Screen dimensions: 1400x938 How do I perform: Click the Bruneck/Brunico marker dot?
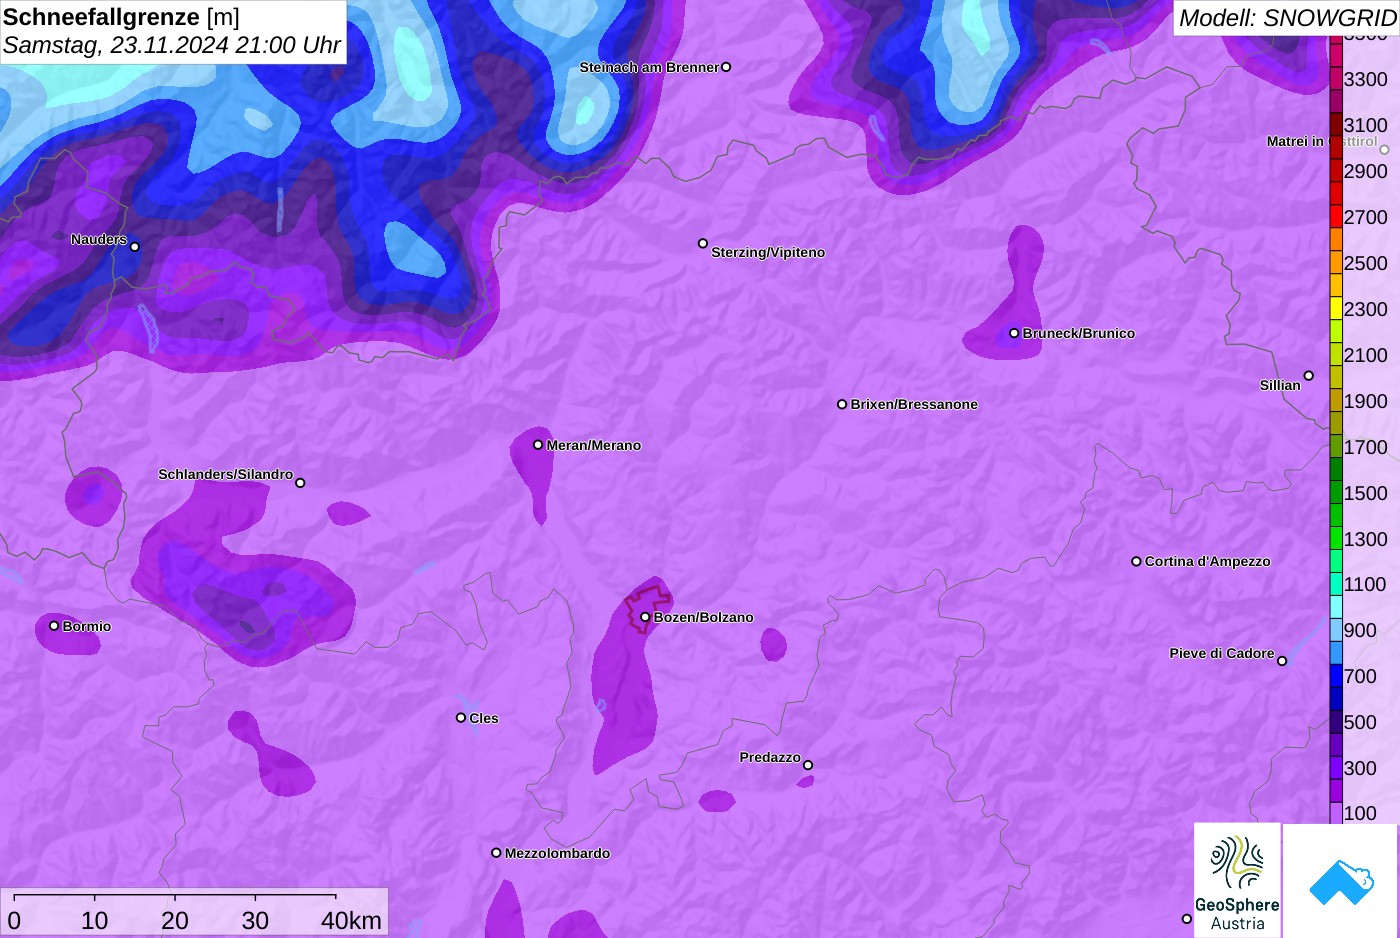pyautogui.click(x=1014, y=333)
